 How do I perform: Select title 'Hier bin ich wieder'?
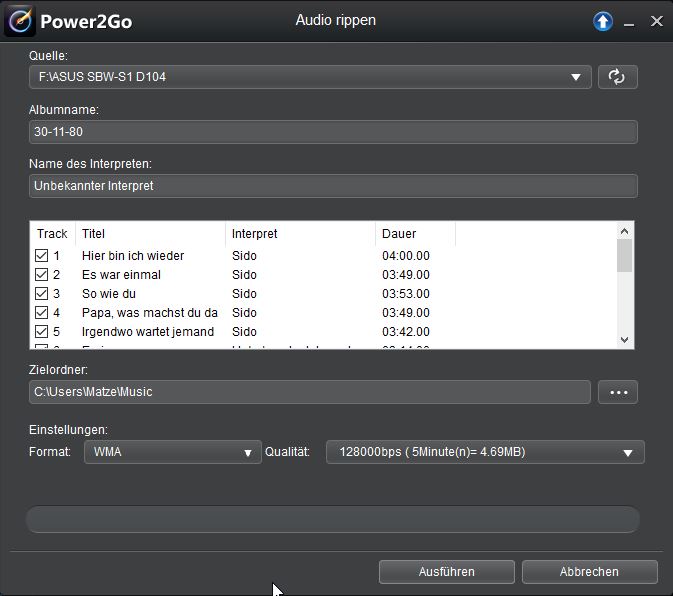pyautogui.click(x=133, y=256)
